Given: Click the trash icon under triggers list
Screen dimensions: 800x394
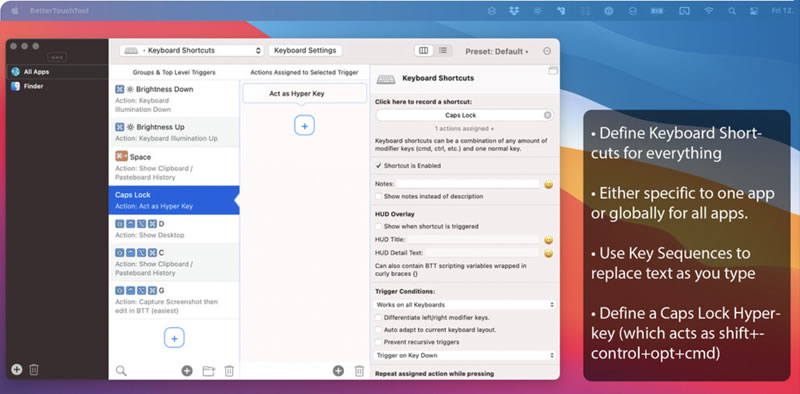Looking at the screenshot, I should click(230, 371).
